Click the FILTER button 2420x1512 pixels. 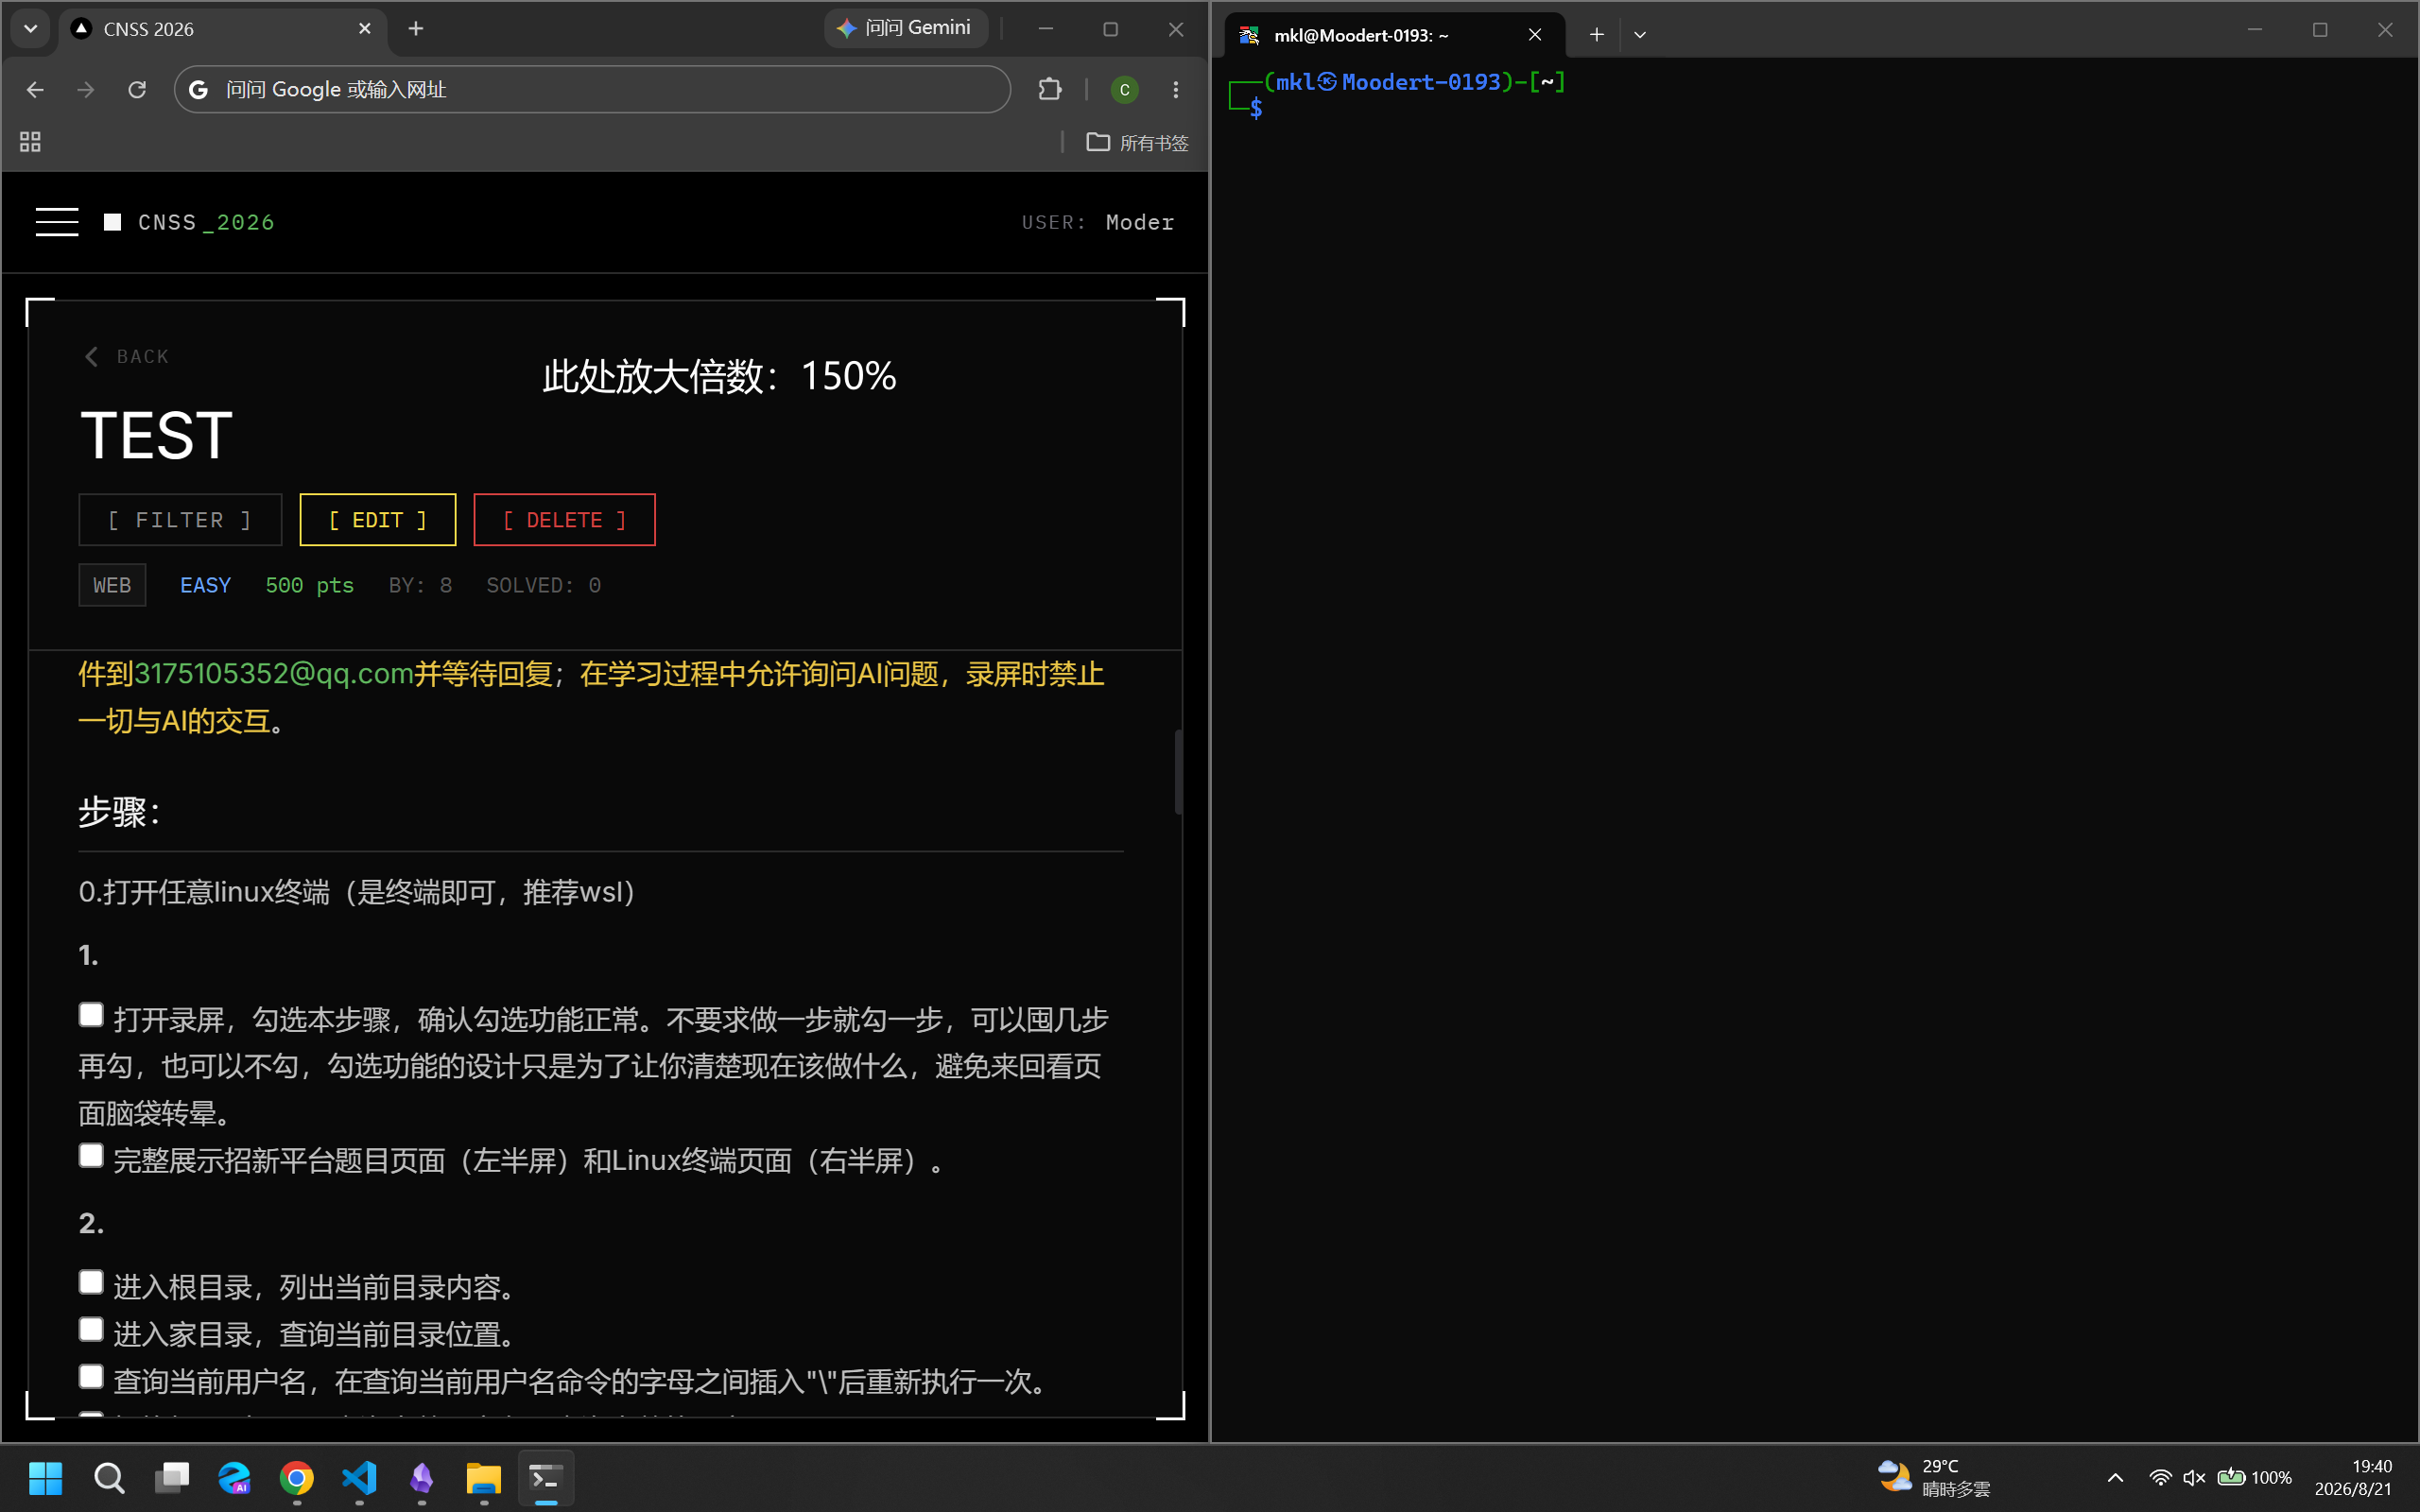[180, 520]
